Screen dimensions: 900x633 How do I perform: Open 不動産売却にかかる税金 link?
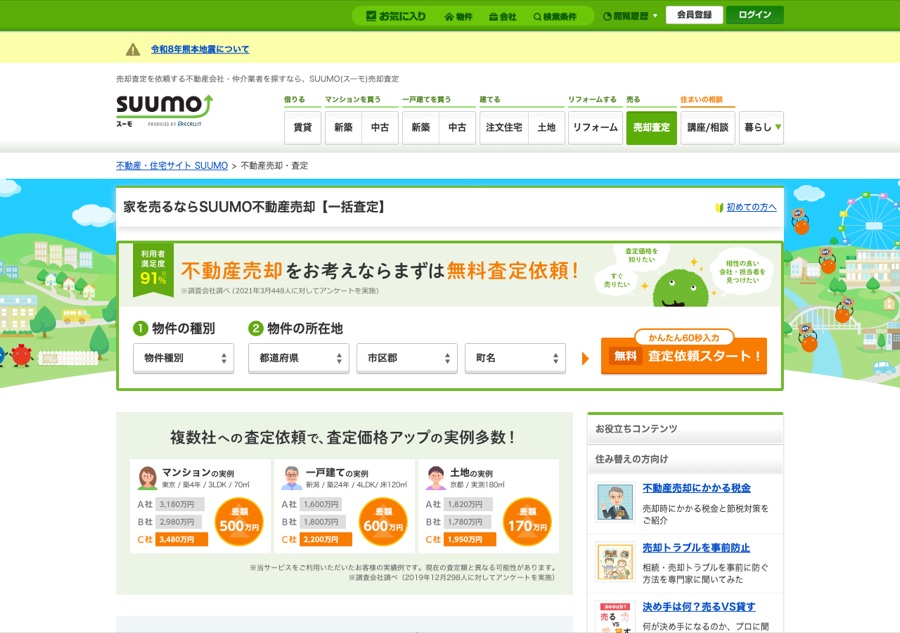696,488
